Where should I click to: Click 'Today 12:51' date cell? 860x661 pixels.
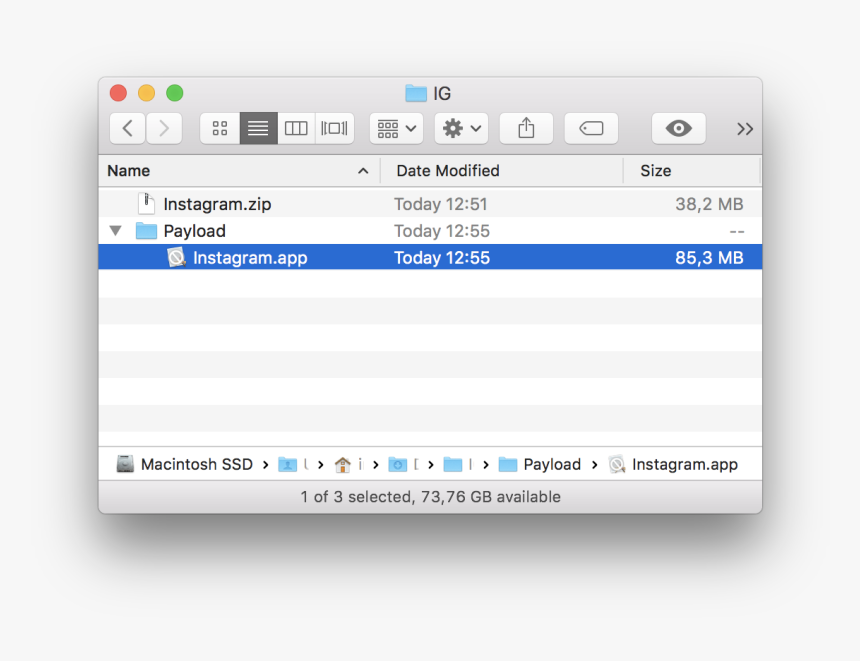[440, 204]
